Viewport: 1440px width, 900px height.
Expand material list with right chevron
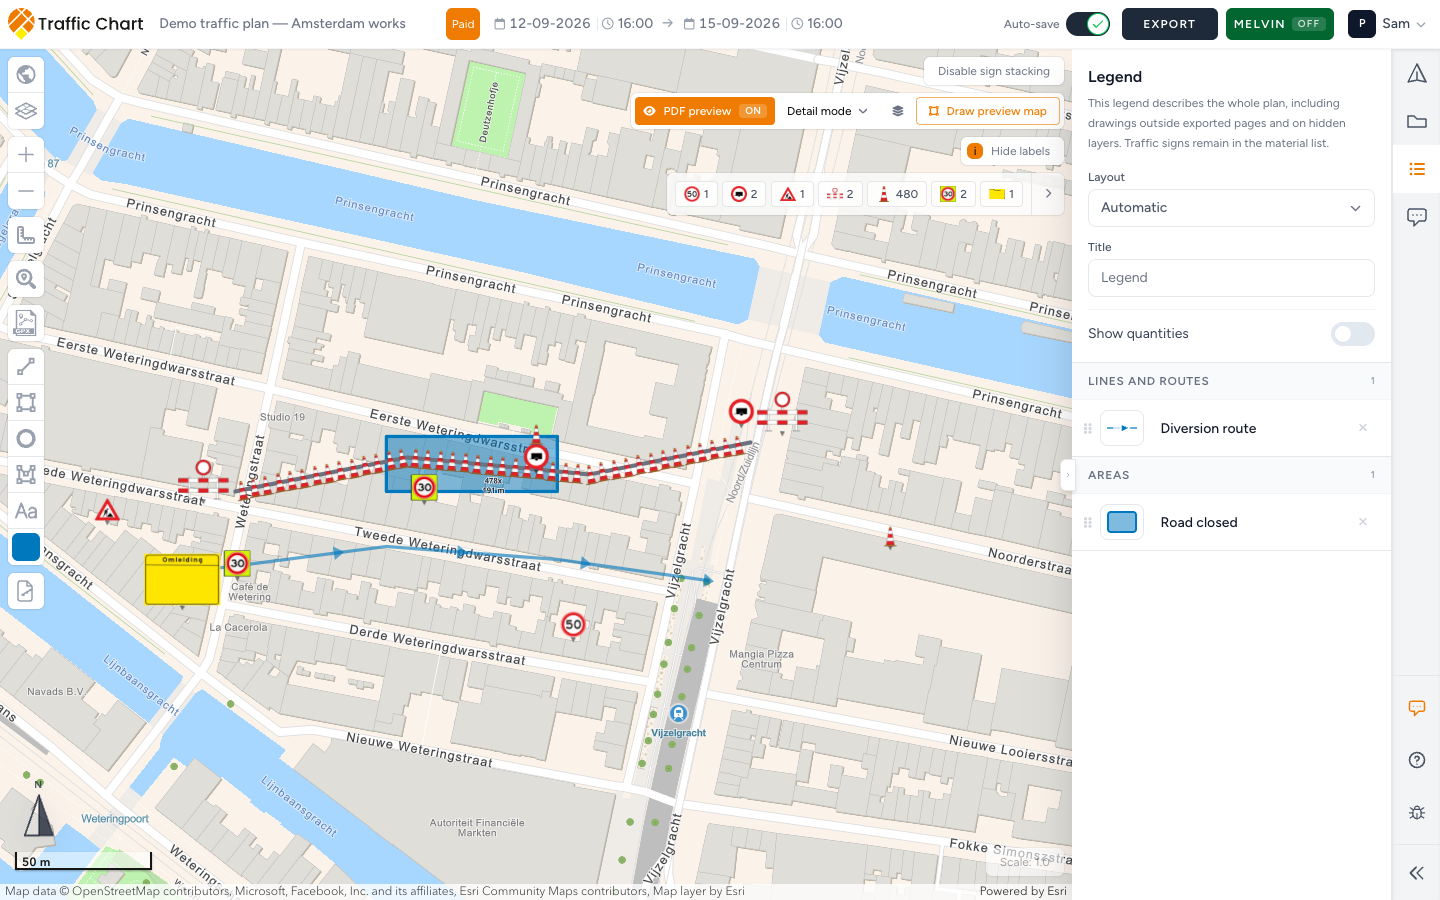[1048, 194]
